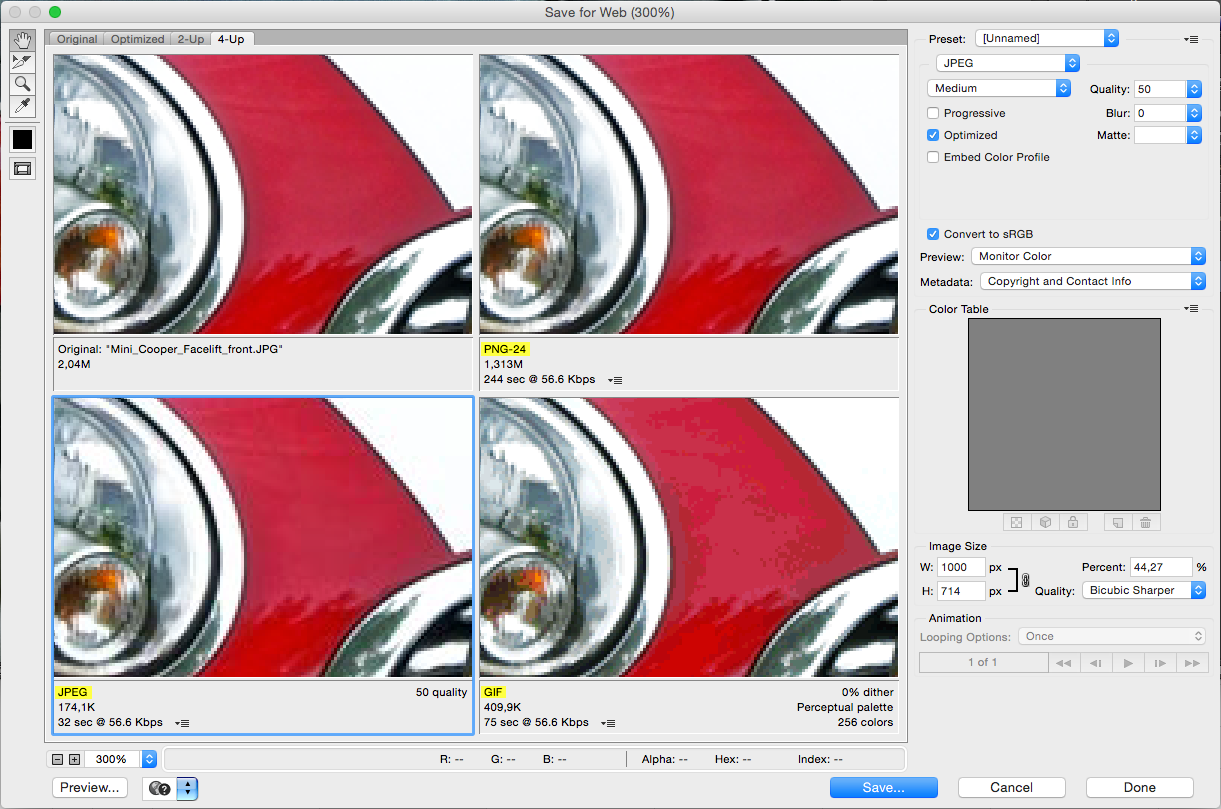Click the zoom in plus icon

coord(74,759)
